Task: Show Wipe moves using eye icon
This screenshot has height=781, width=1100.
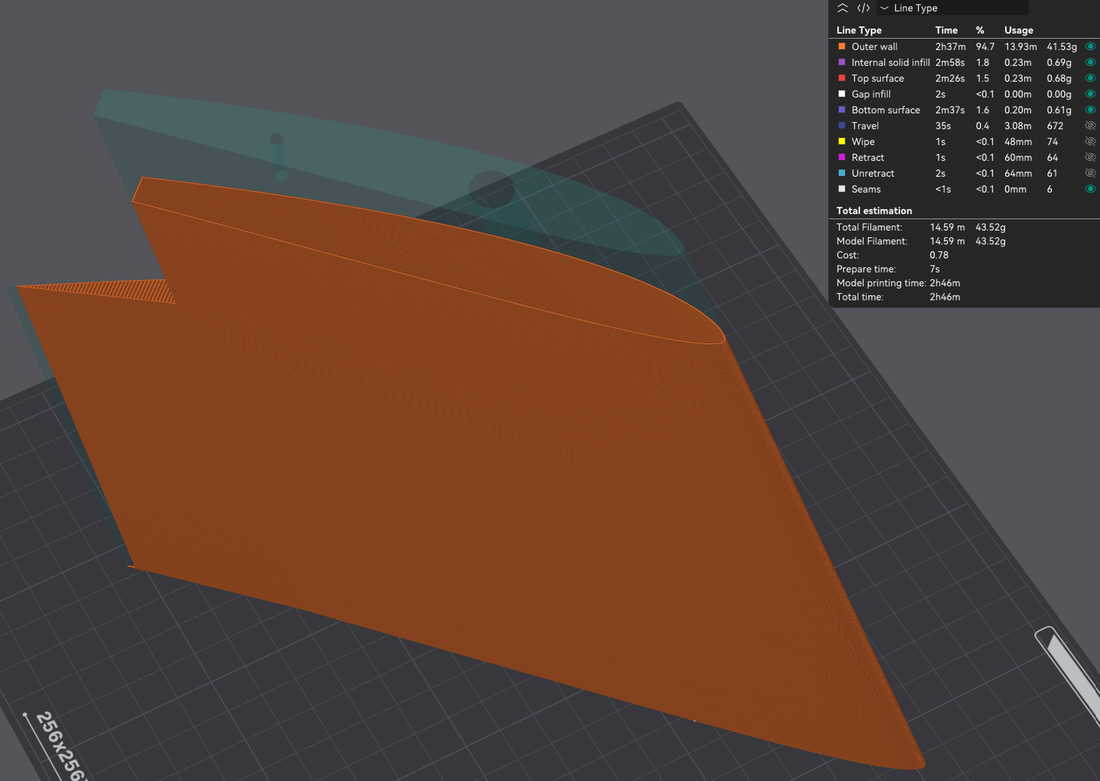Action: (1090, 142)
